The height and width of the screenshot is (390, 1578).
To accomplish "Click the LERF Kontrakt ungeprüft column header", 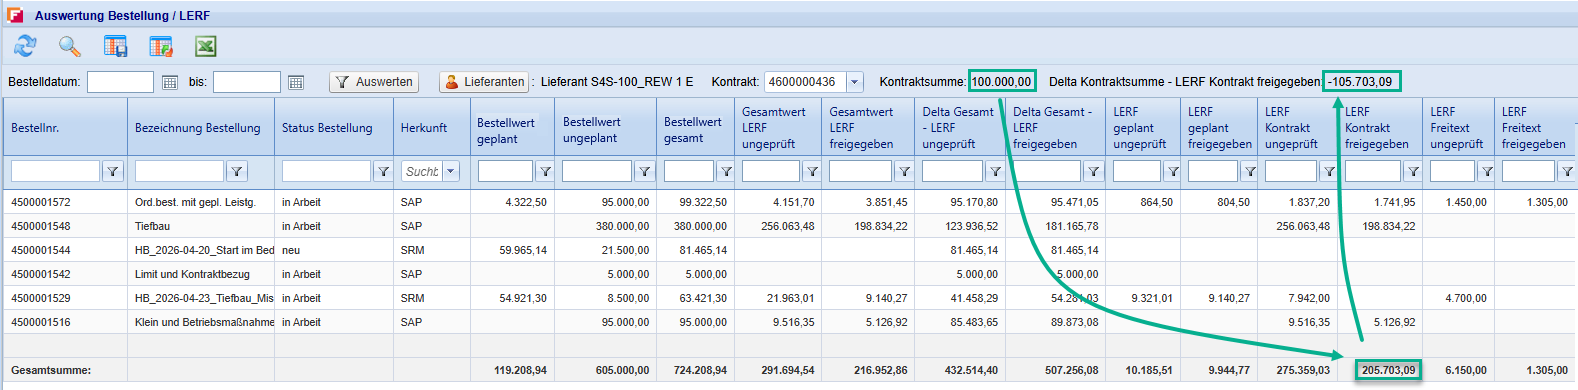I will [x=1297, y=128].
